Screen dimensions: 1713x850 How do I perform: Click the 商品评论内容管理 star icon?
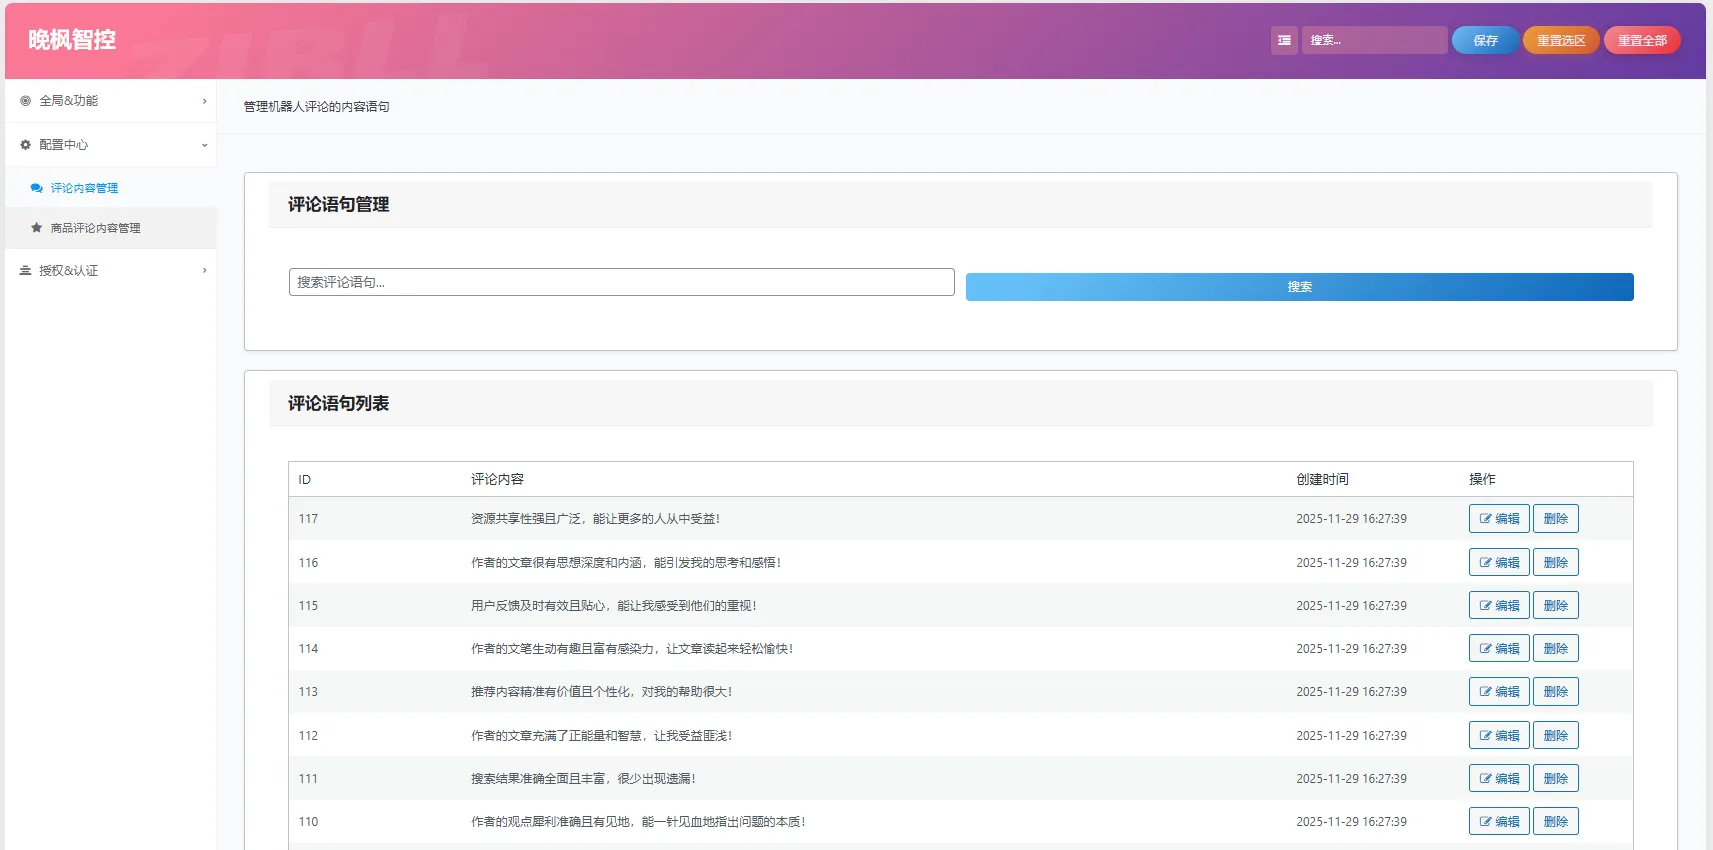coord(37,228)
